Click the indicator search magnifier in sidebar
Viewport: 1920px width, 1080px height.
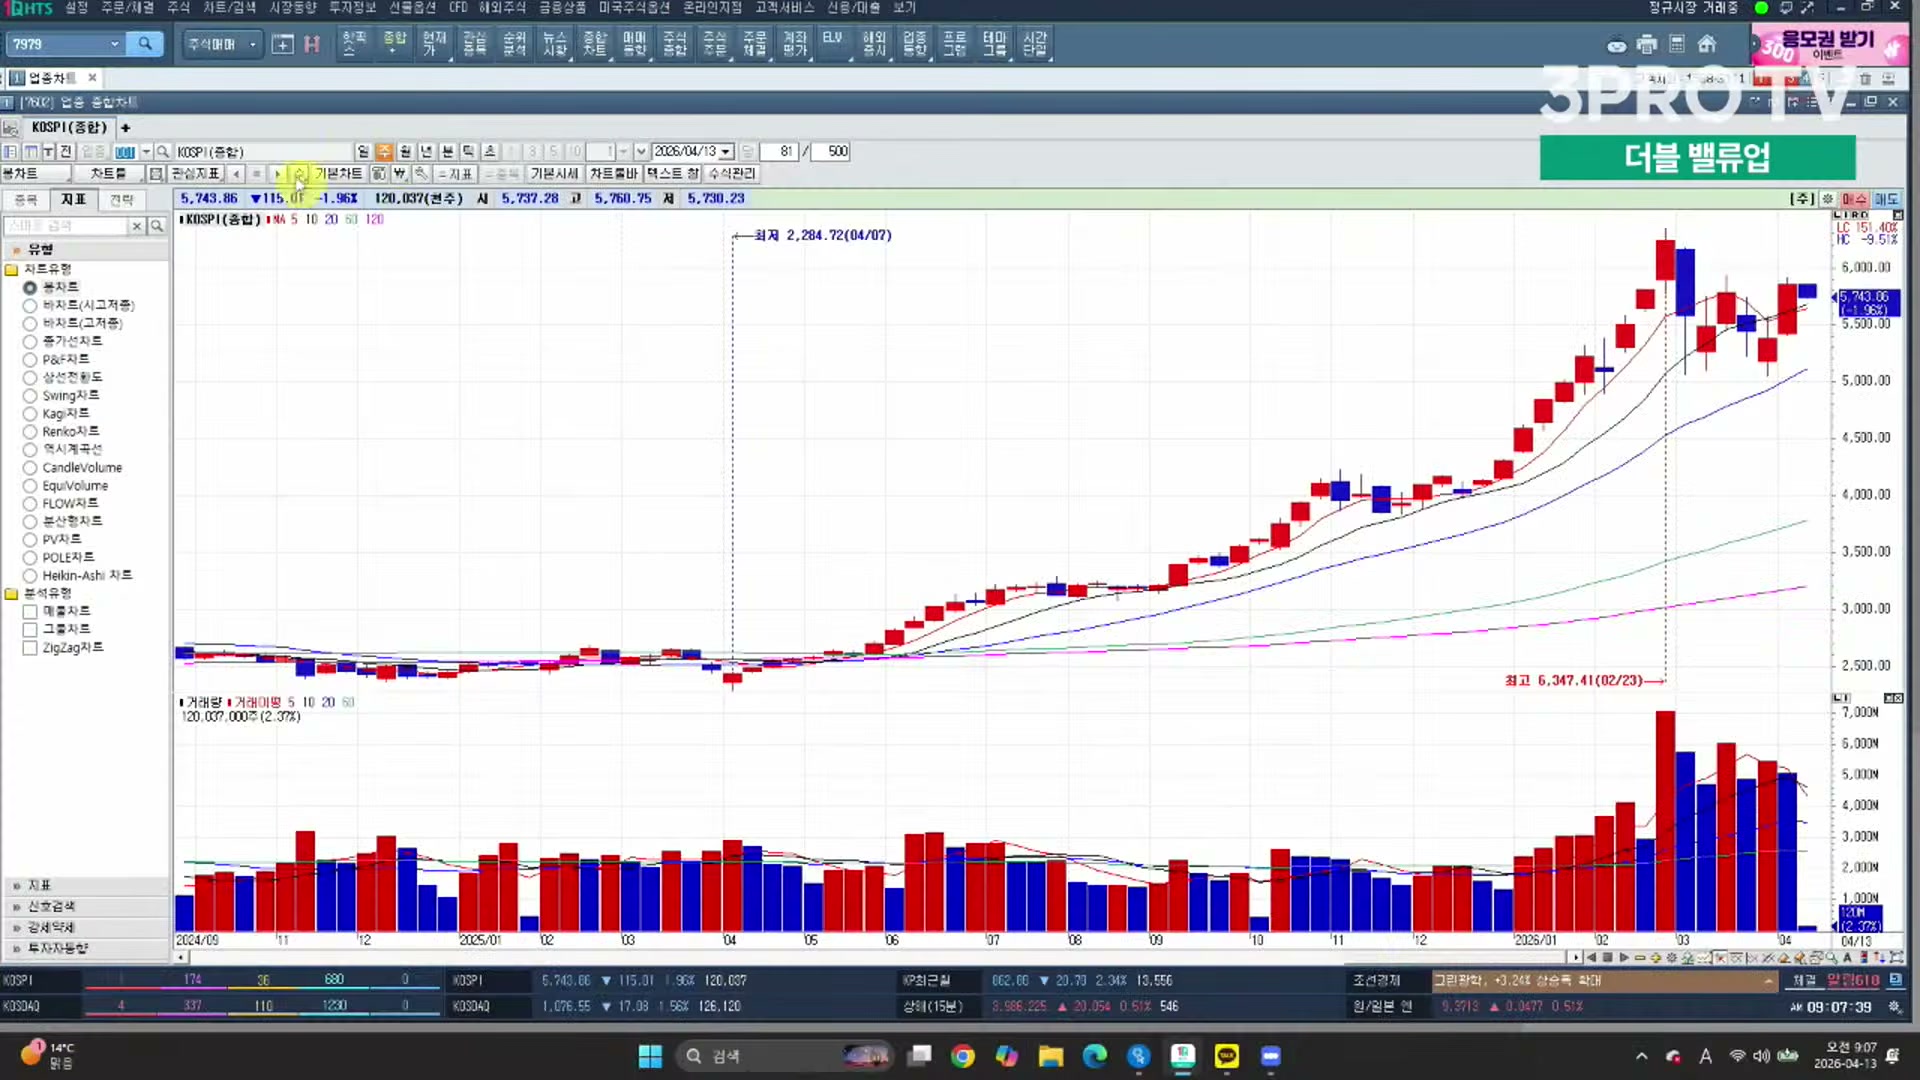pyautogui.click(x=156, y=227)
